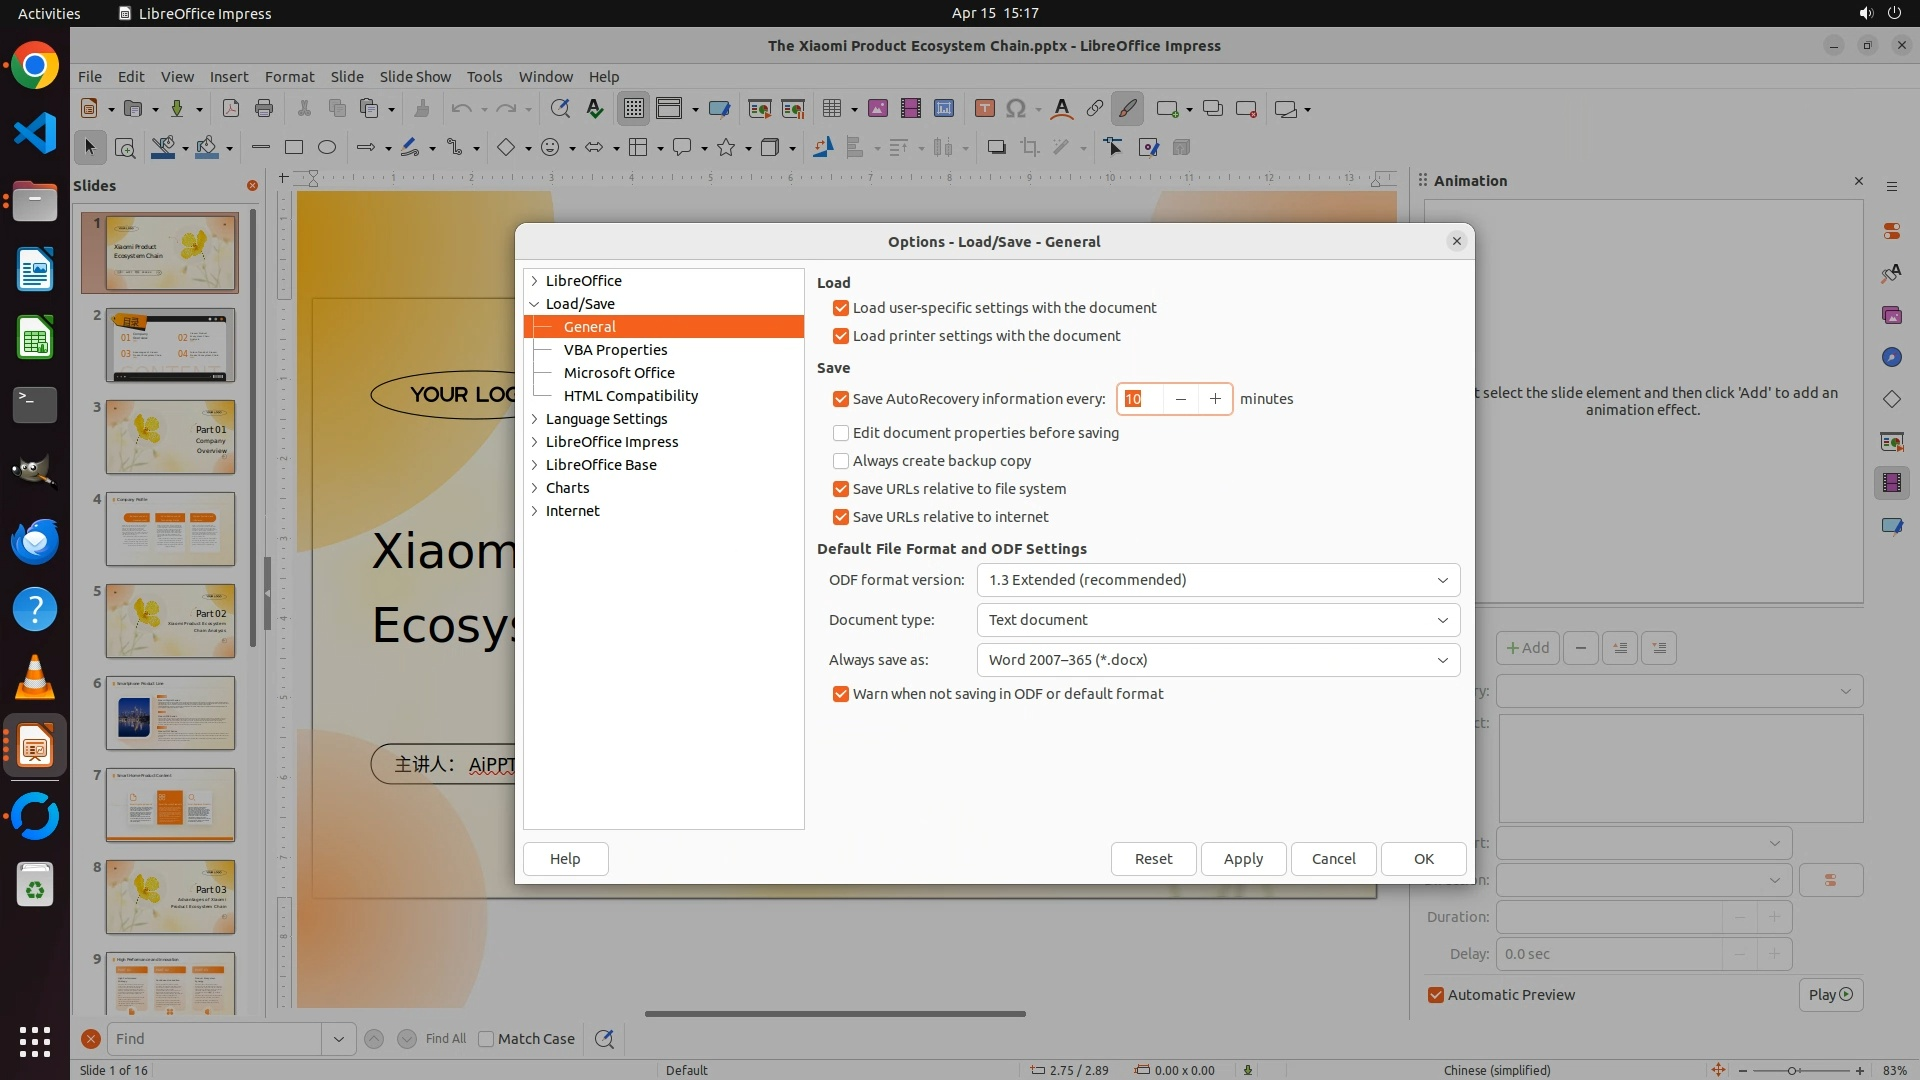Click the Reset button
1920x1080 pixels.
1153,859
